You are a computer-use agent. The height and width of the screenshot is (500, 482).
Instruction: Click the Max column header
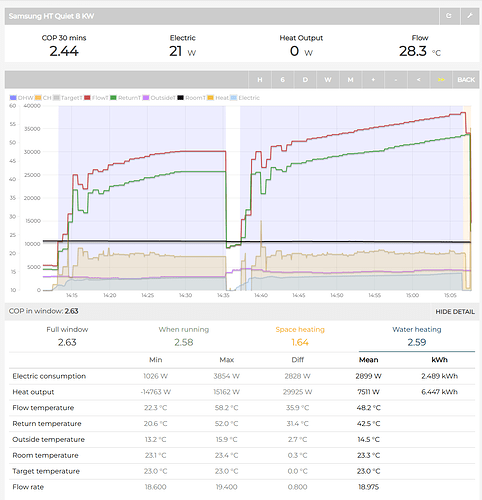pos(226,360)
